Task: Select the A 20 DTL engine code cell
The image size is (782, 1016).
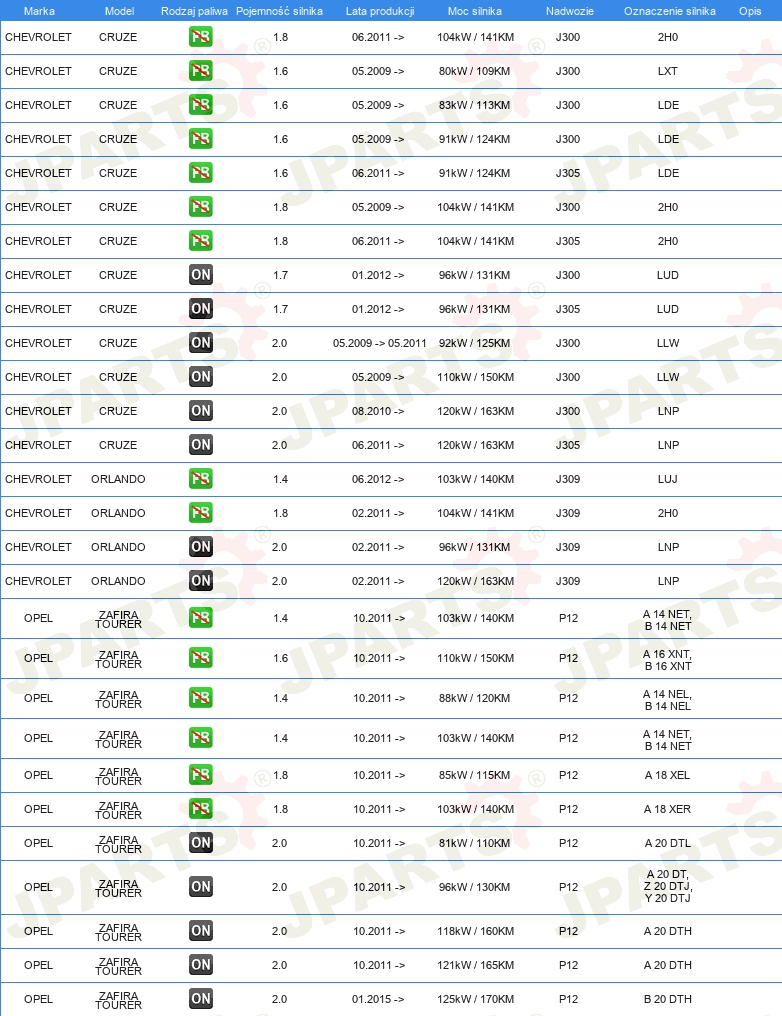Action: [x=667, y=844]
